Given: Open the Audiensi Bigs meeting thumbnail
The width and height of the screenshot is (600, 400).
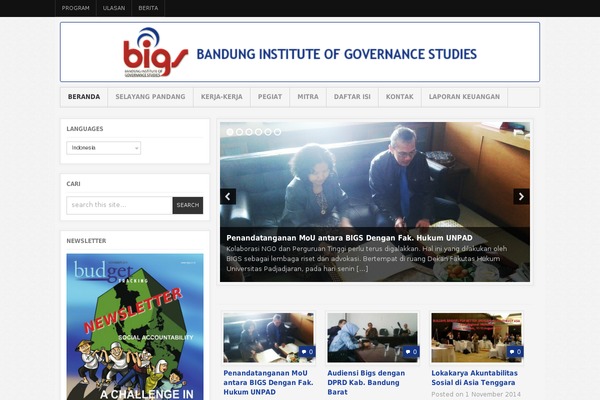Looking at the screenshot, I should 373,337.
